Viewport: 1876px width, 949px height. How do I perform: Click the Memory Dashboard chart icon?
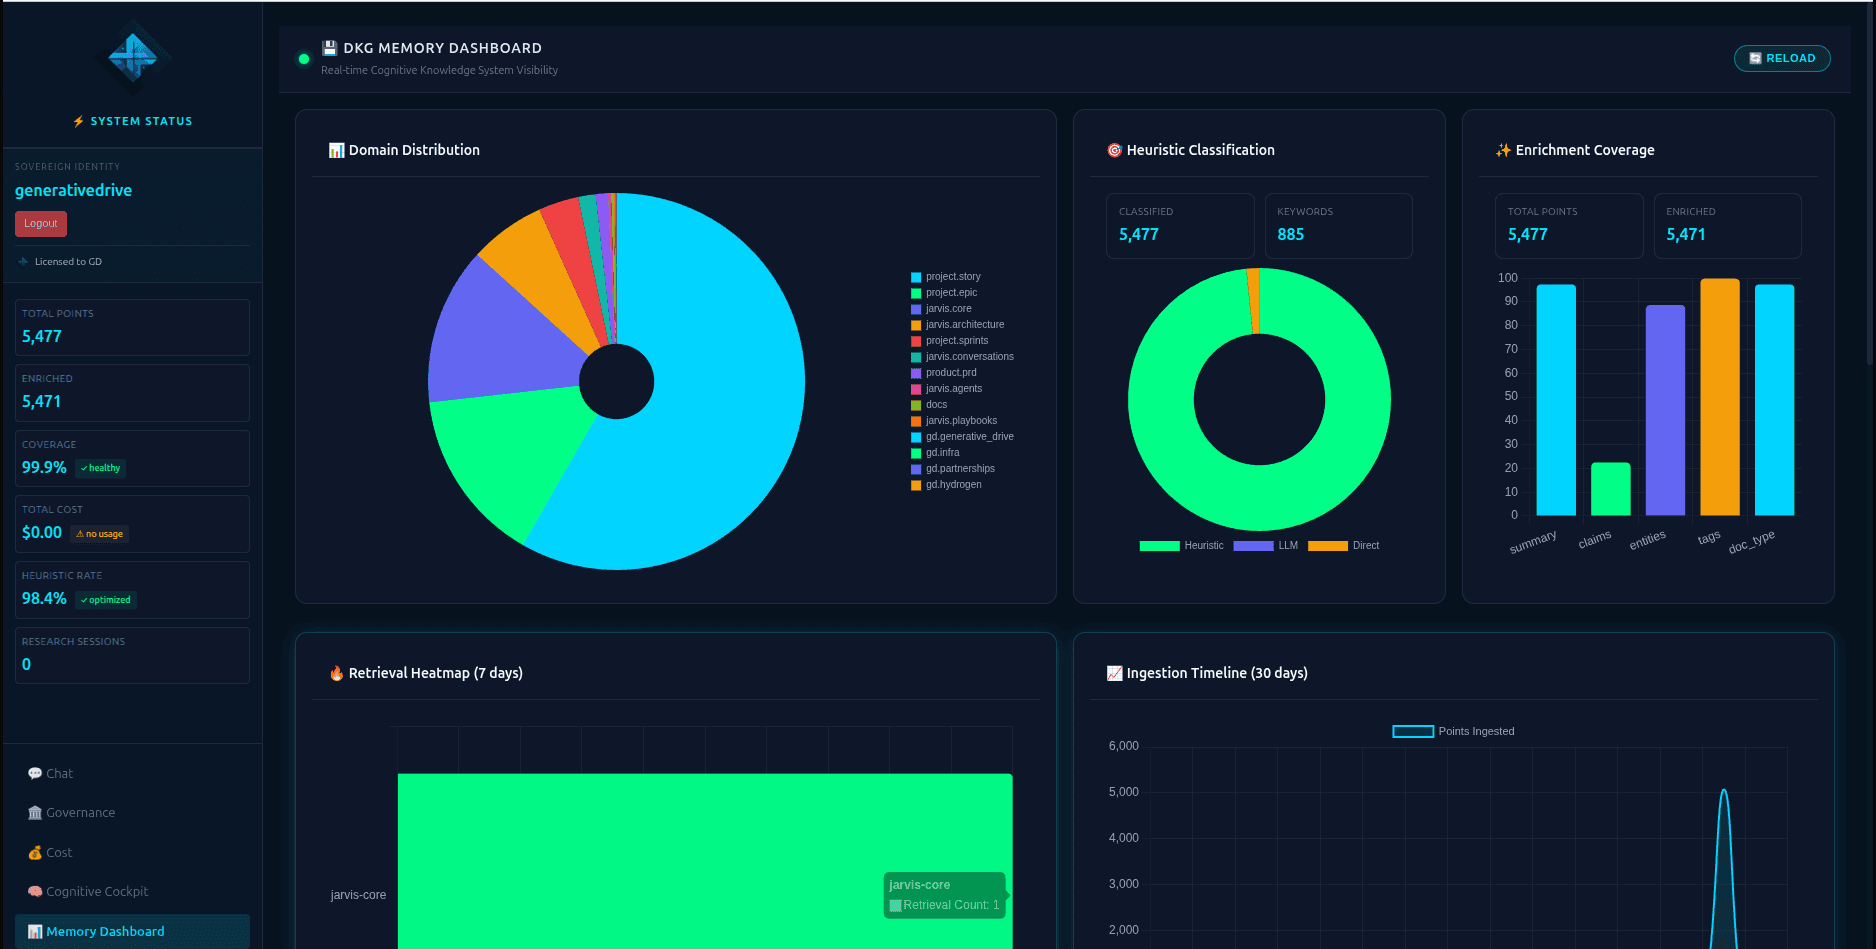pos(35,932)
